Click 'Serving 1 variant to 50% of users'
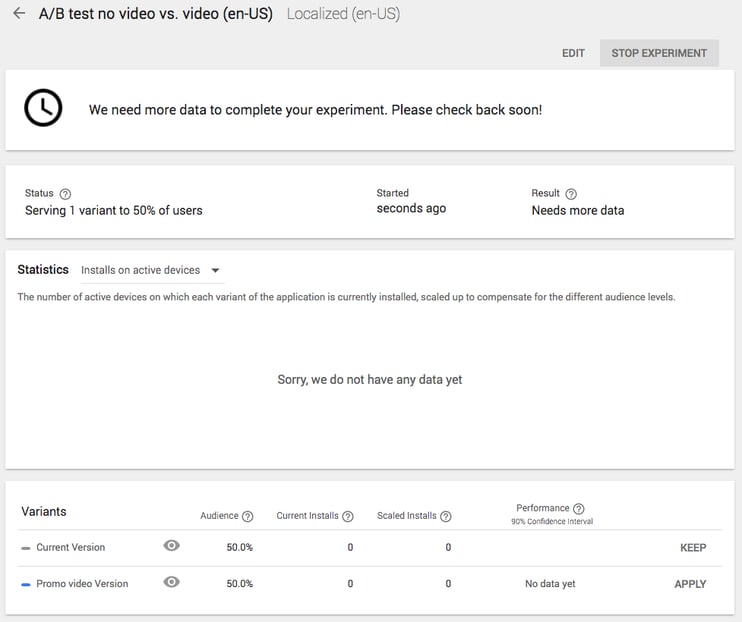This screenshot has width=742, height=622. pyautogui.click(x=114, y=210)
